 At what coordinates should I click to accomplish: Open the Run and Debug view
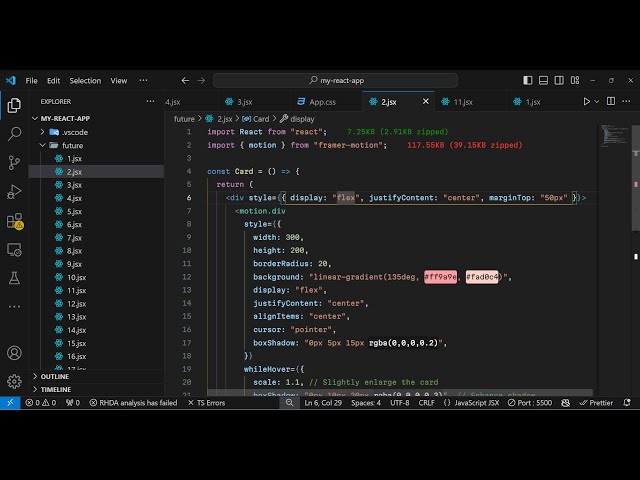(x=14, y=191)
